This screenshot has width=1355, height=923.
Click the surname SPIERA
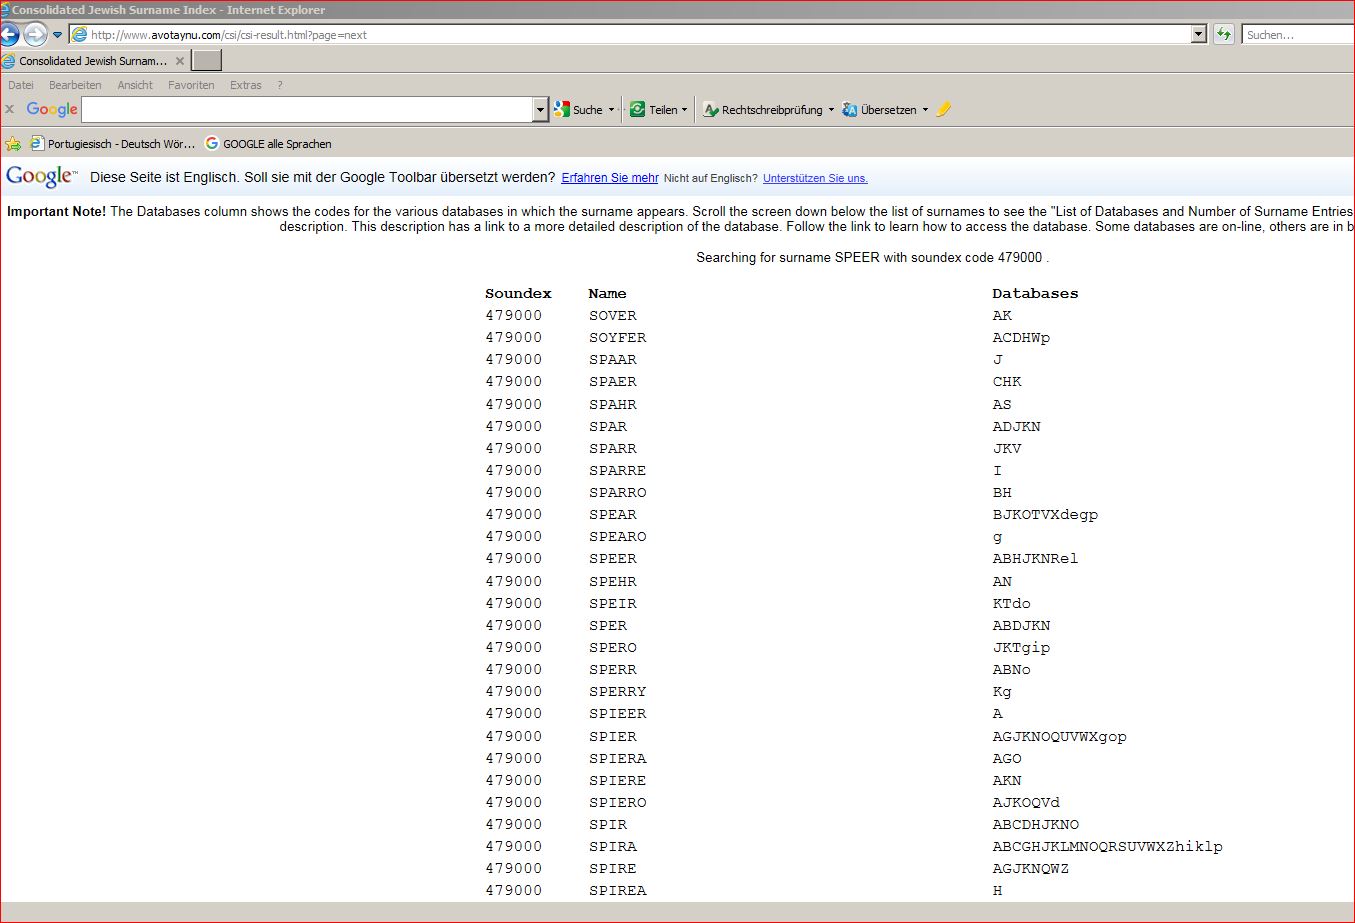click(x=618, y=758)
